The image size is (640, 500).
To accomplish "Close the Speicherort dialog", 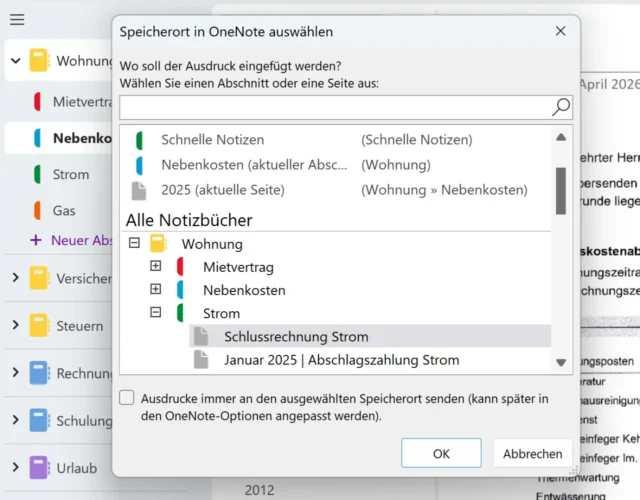I will 560,31.
